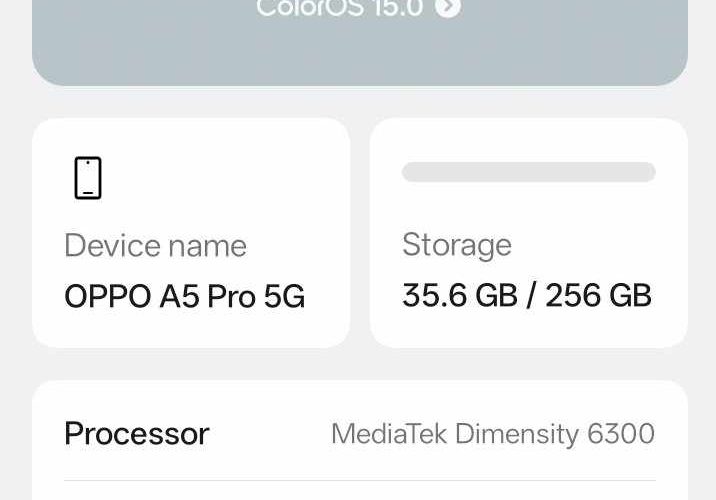This screenshot has height=500, width=716.
Task: Tap blank area below the storage figures
Action: click(528, 330)
